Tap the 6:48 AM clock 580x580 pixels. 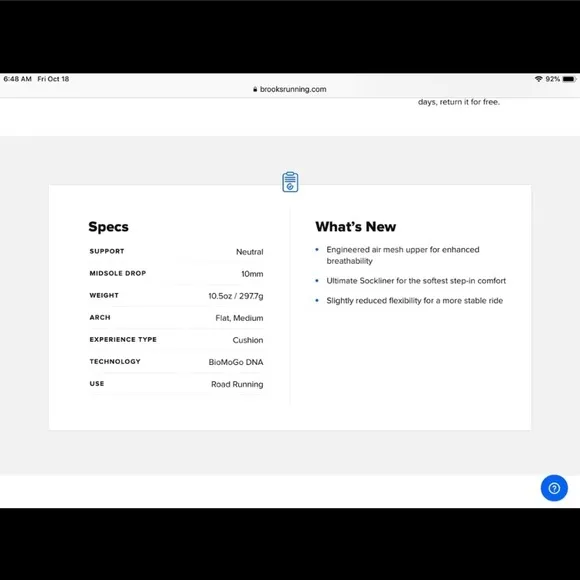(x=17, y=79)
